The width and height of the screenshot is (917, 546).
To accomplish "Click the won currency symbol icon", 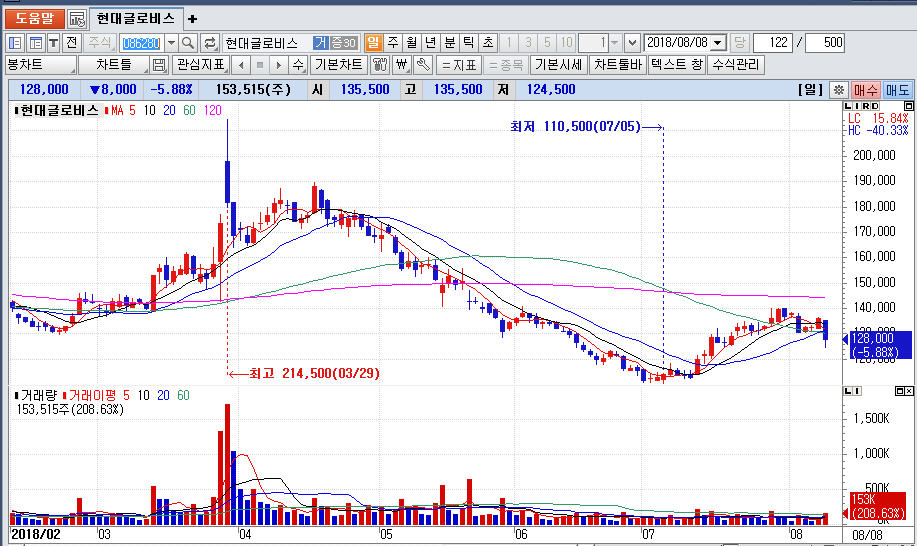I will click(401, 65).
